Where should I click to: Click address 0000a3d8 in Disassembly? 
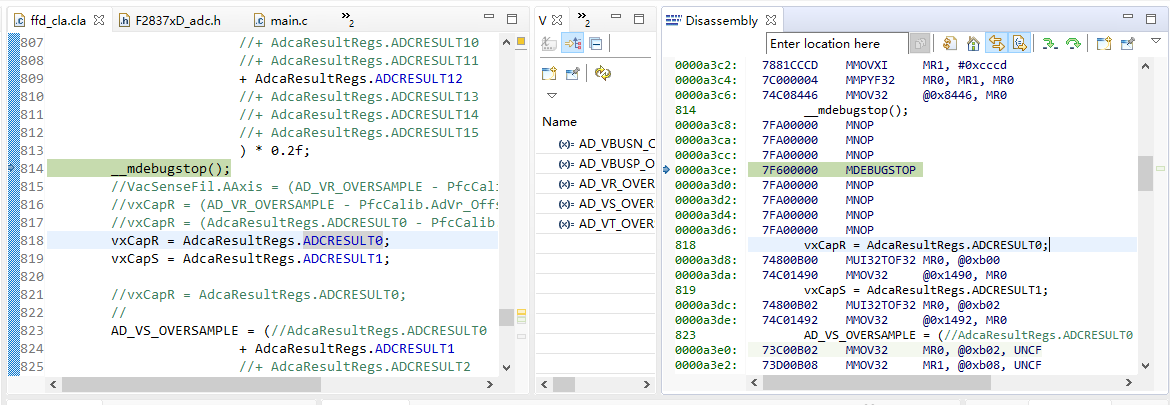point(706,260)
